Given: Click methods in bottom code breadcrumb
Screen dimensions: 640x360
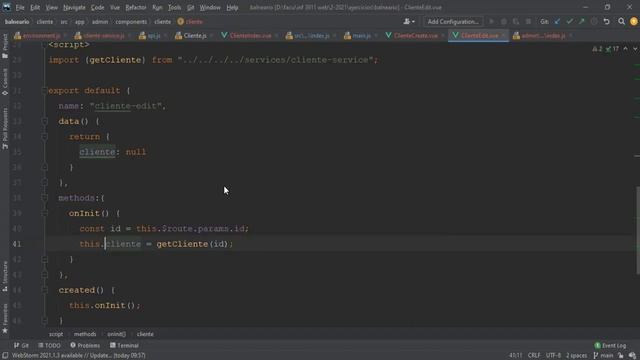Looking at the screenshot, I should [85, 334].
